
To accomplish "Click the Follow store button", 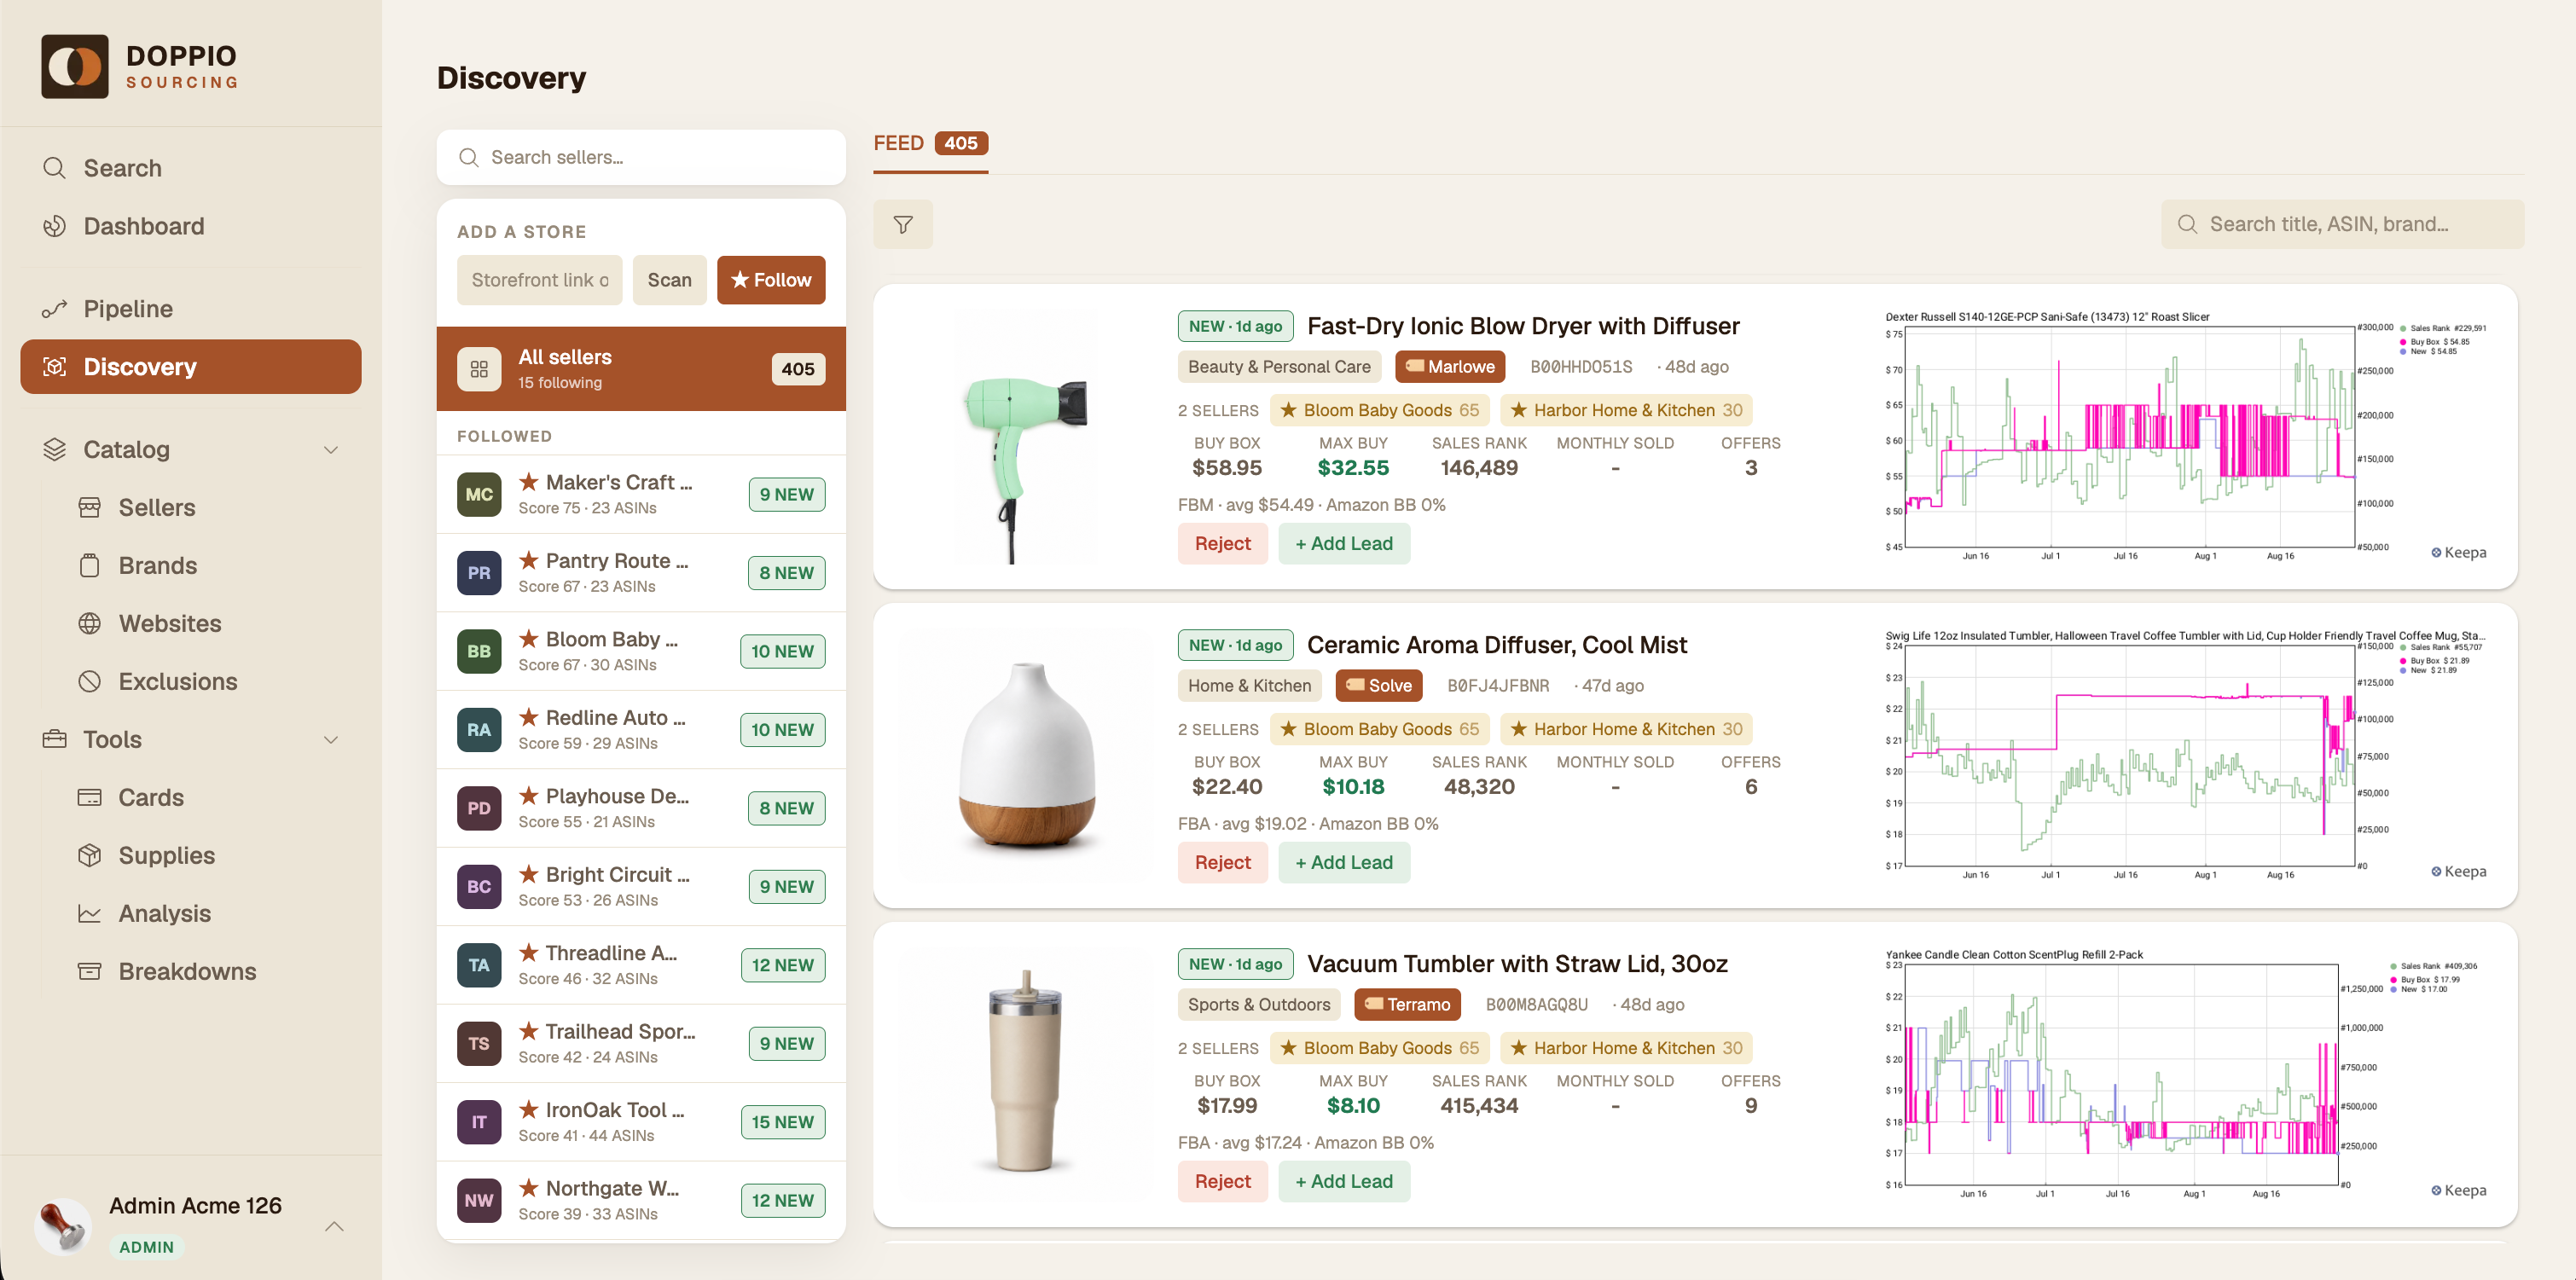I will [x=771, y=280].
